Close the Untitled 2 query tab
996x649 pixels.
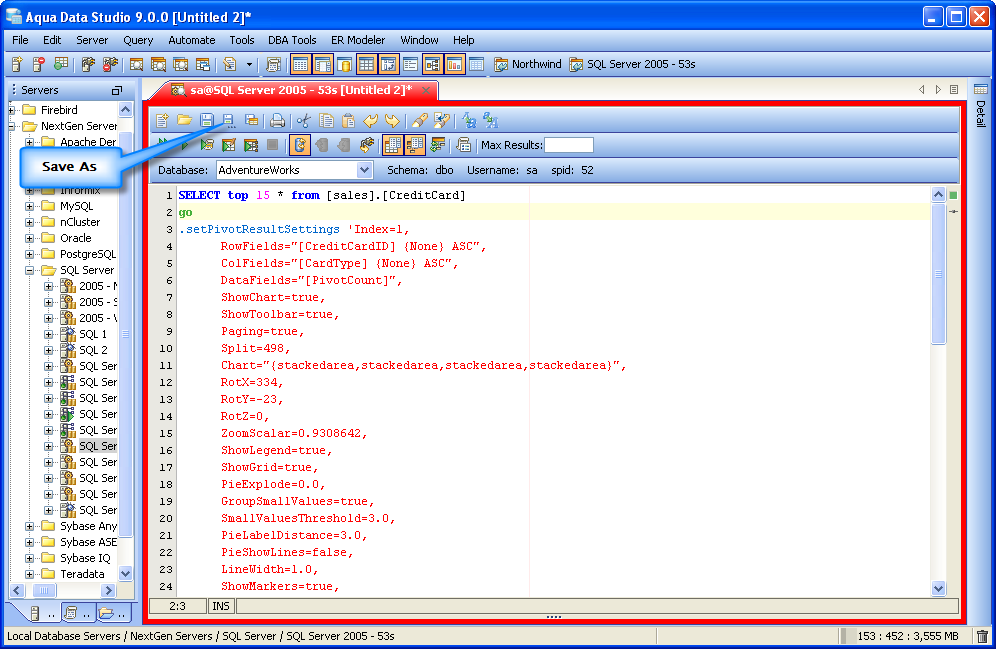[x=426, y=90]
